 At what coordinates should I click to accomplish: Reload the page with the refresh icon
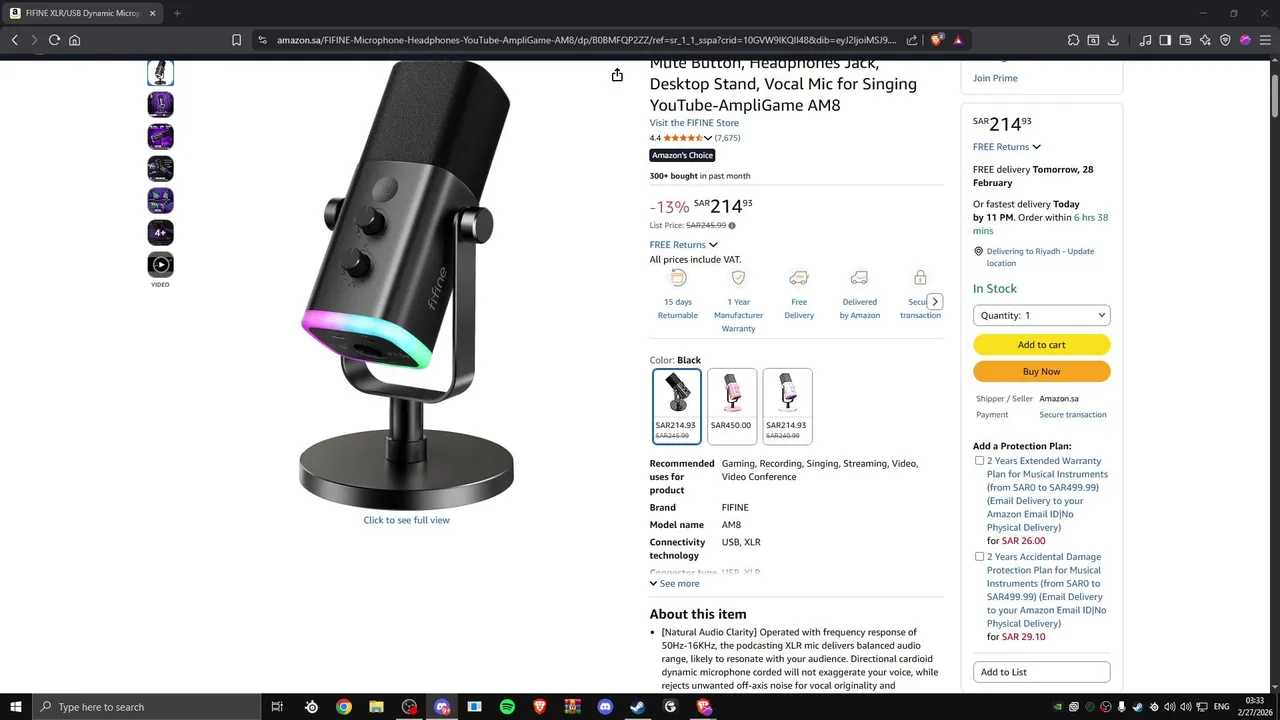54,40
